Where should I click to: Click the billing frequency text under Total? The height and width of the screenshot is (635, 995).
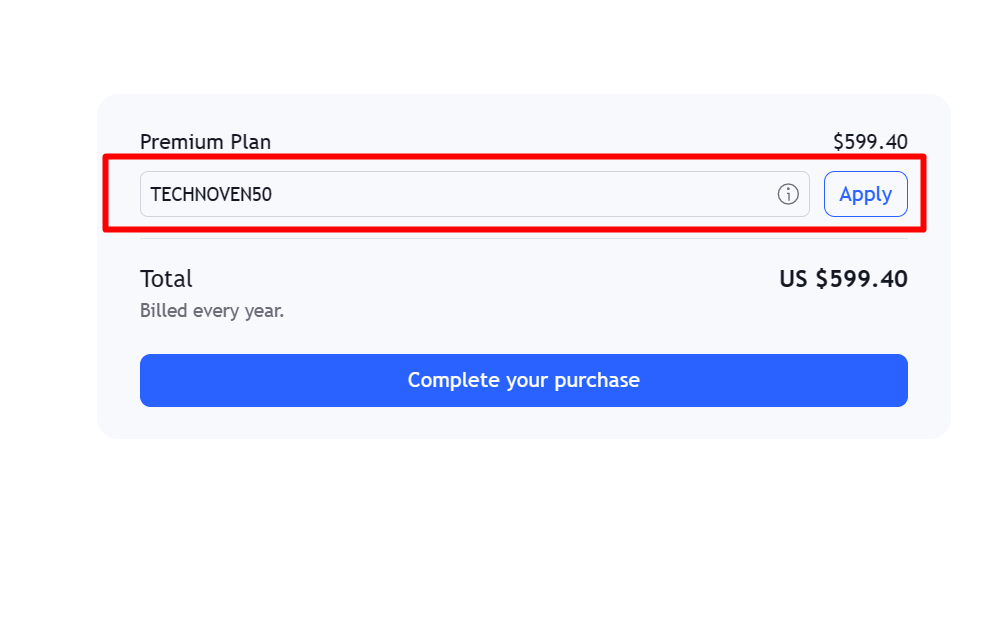pyautogui.click(x=212, y=311)
